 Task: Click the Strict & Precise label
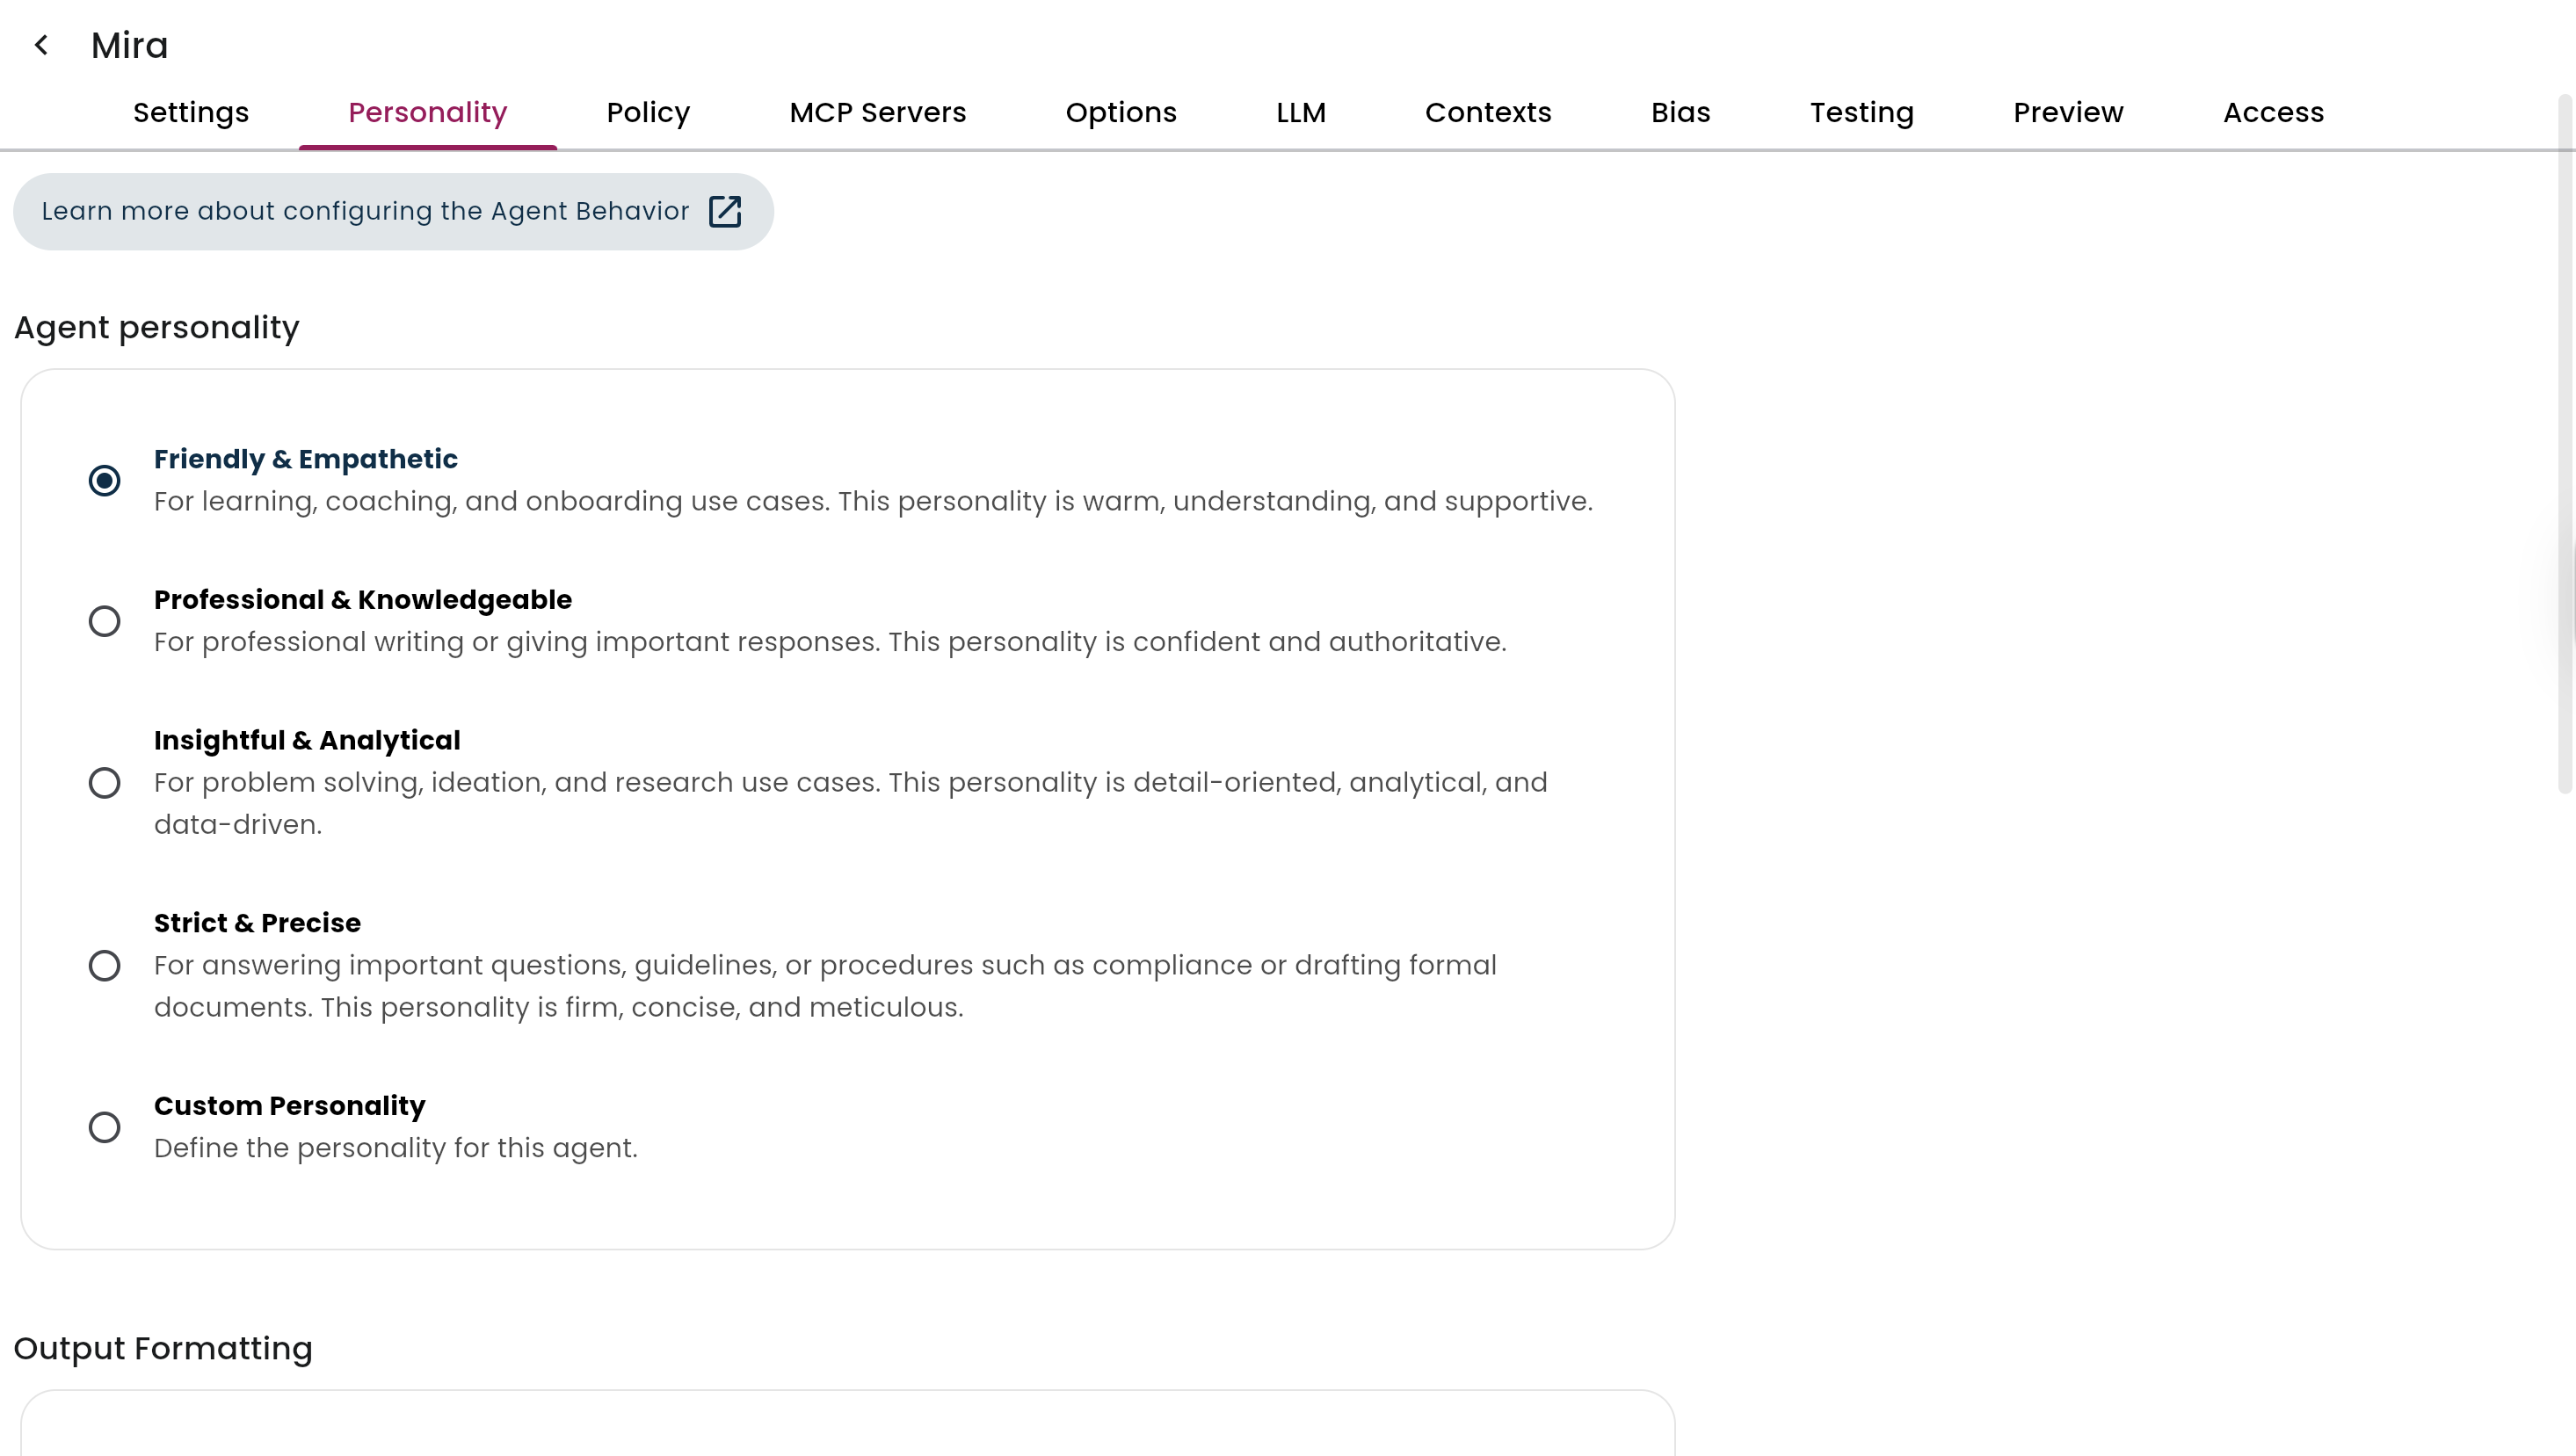point(257,923)
